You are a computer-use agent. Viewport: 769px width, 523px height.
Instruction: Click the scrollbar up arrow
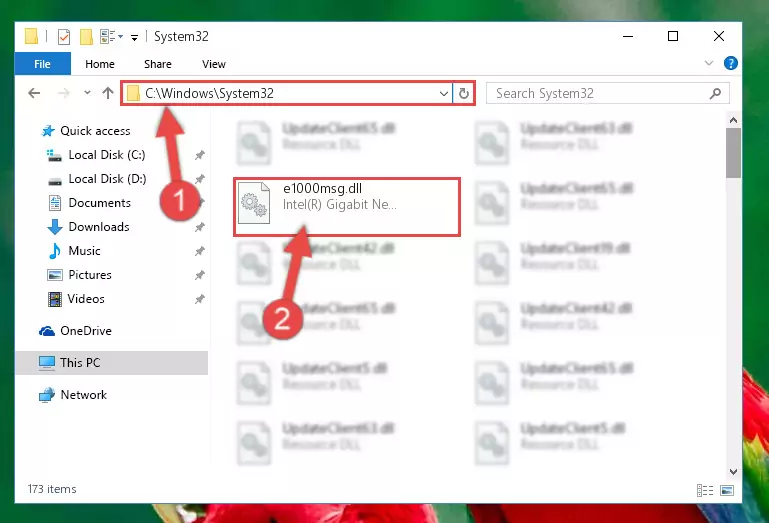point(733,120)
